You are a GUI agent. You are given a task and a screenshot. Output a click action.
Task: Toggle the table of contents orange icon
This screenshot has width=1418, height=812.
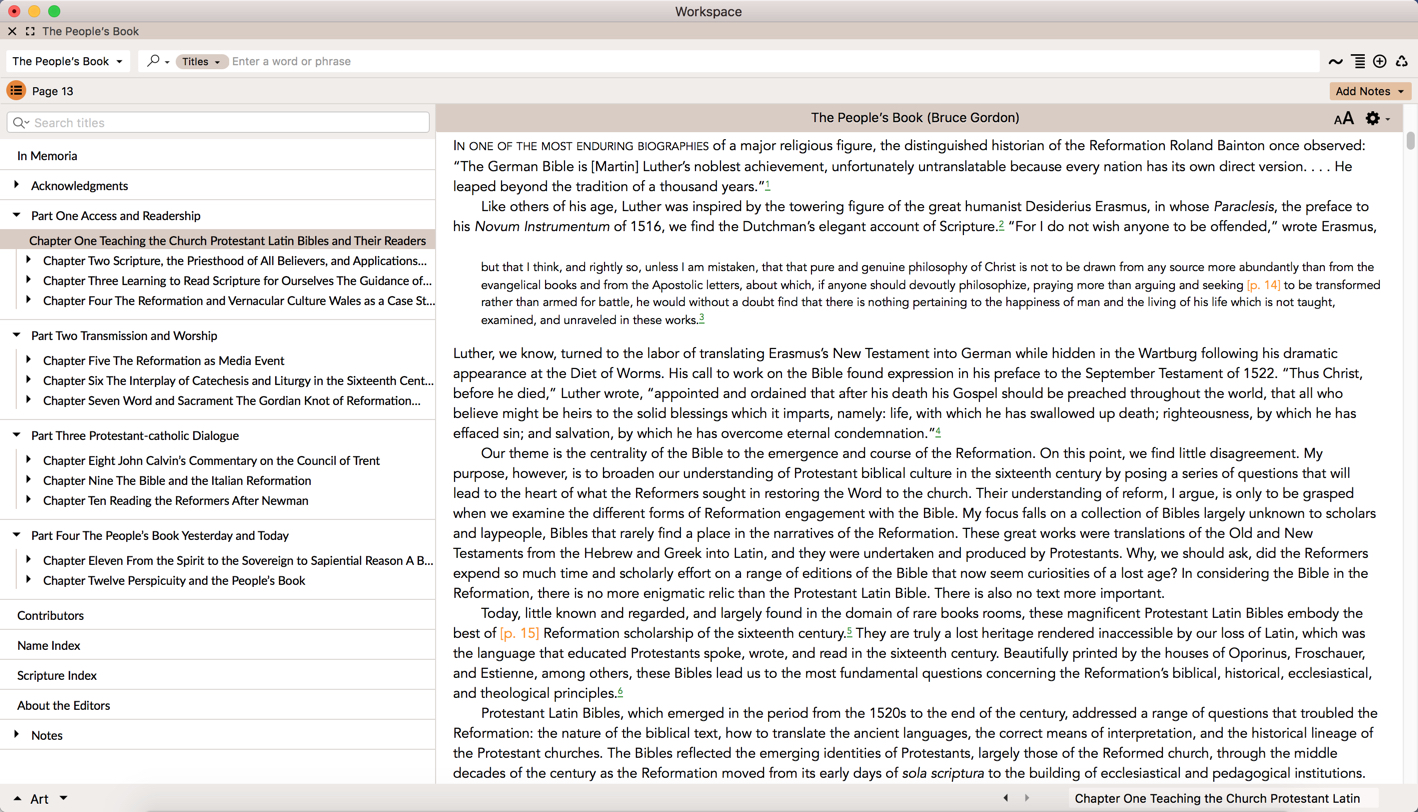[x=16, y=91]
